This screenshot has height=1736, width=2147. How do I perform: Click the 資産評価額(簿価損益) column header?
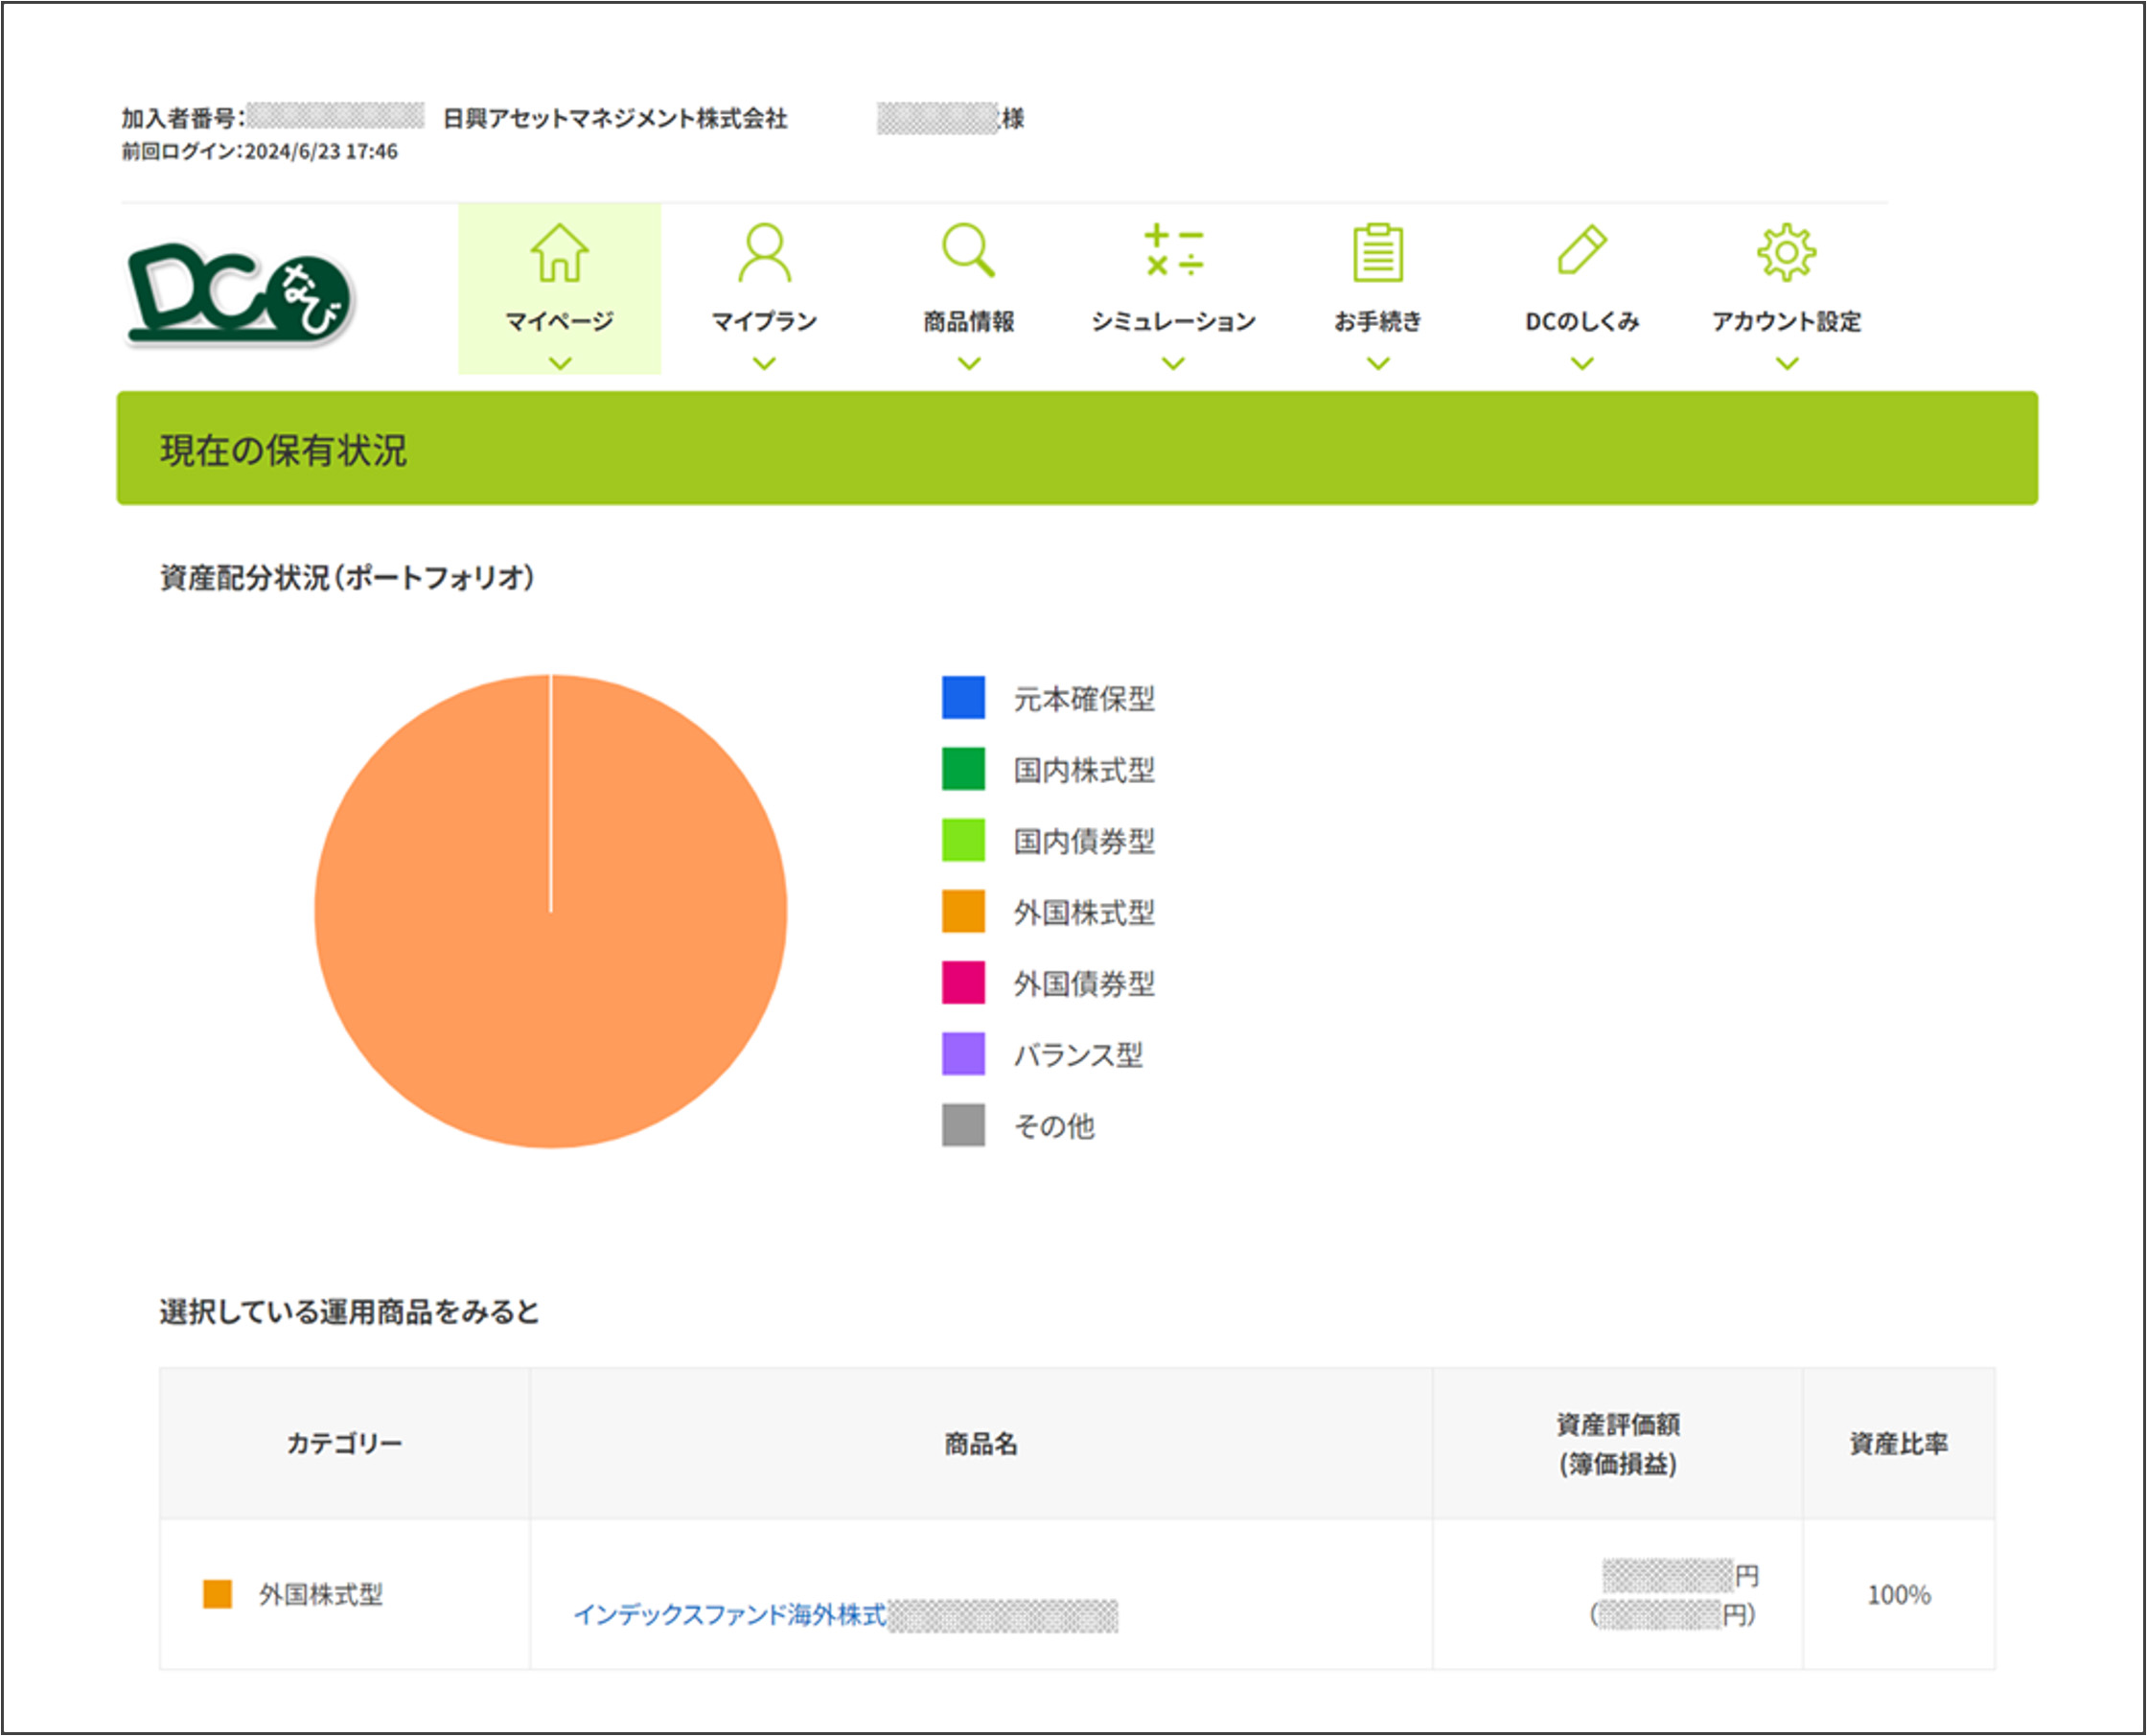[1617, 1443]
